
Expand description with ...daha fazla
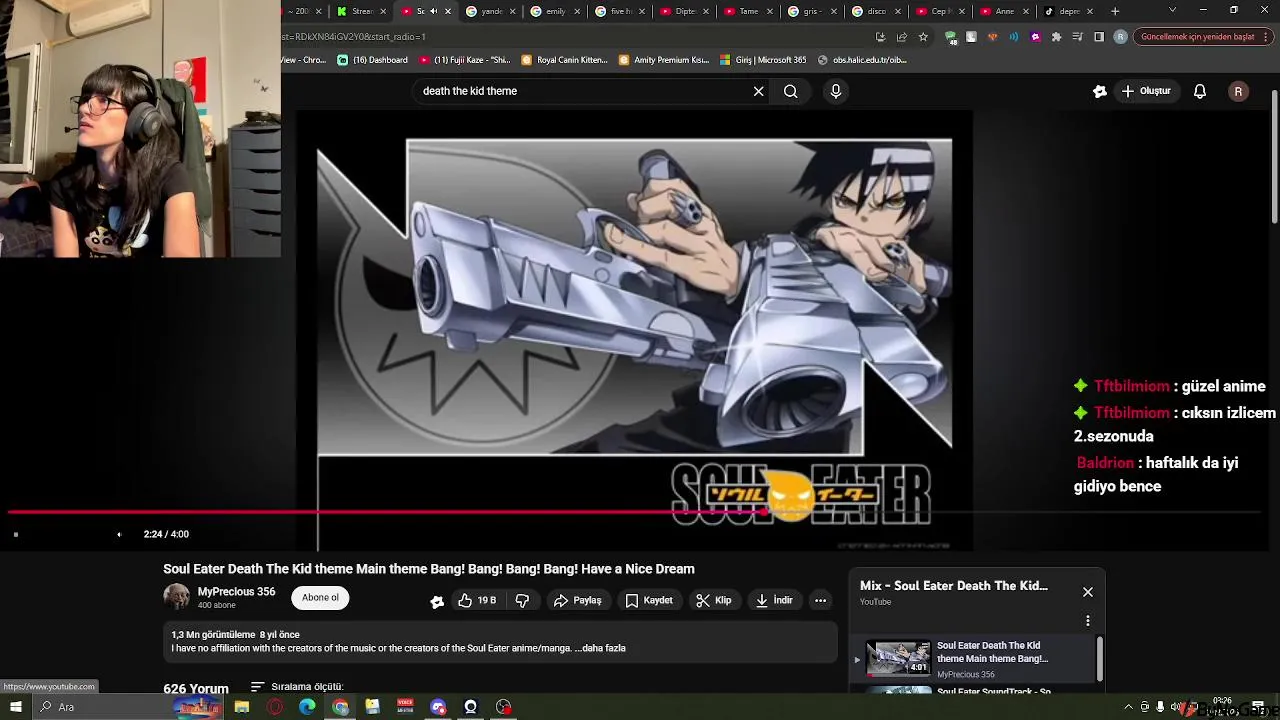tap(600, 648)
